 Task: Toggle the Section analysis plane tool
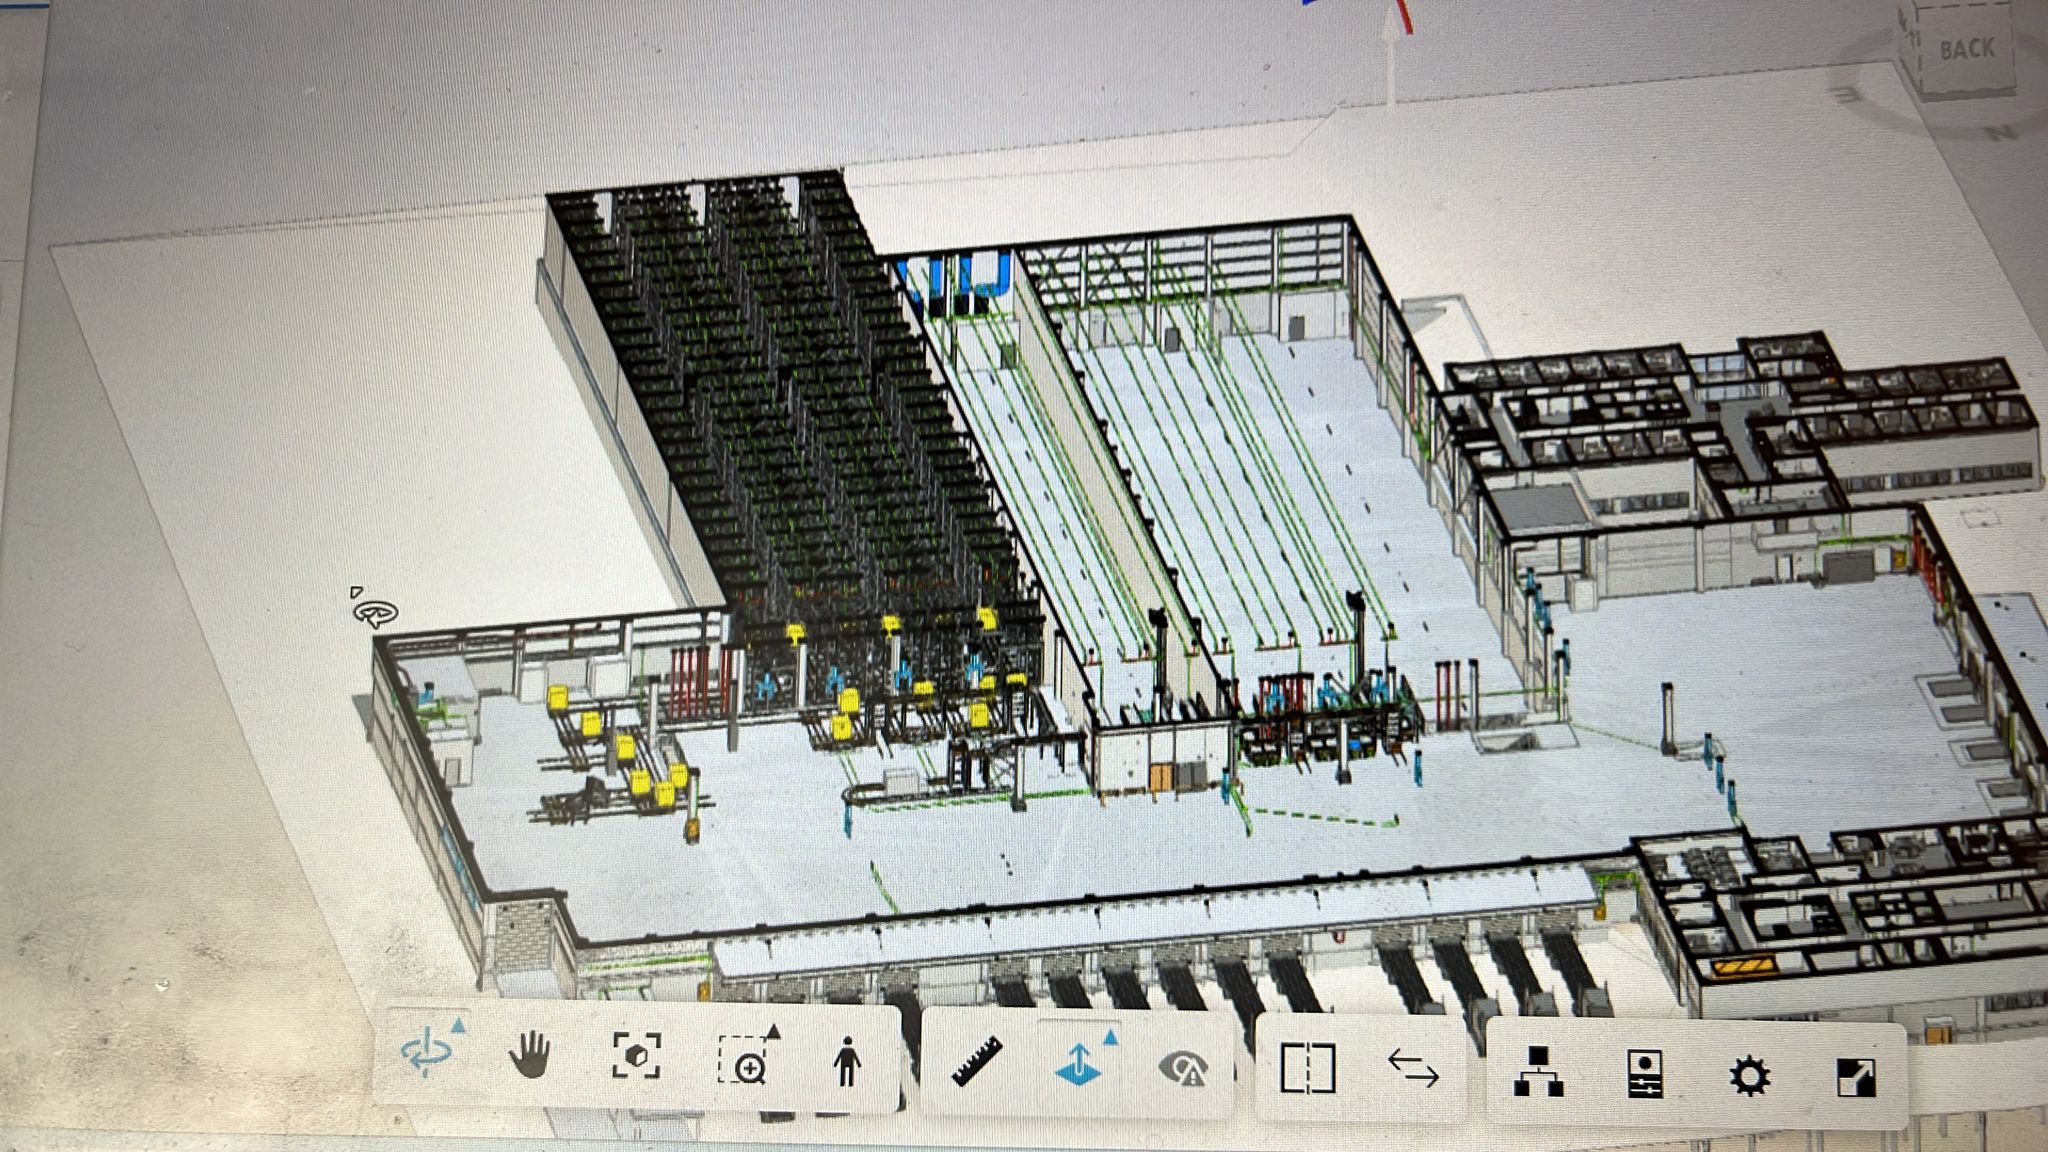coord(1078,1066)
